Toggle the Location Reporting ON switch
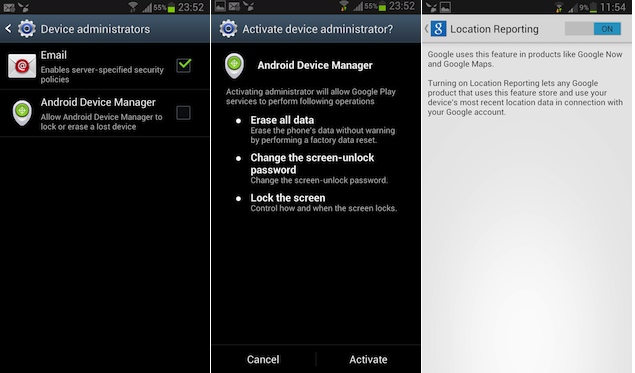Screen dimensions: 635x373 pyautogui.click(x=593, y=29)
